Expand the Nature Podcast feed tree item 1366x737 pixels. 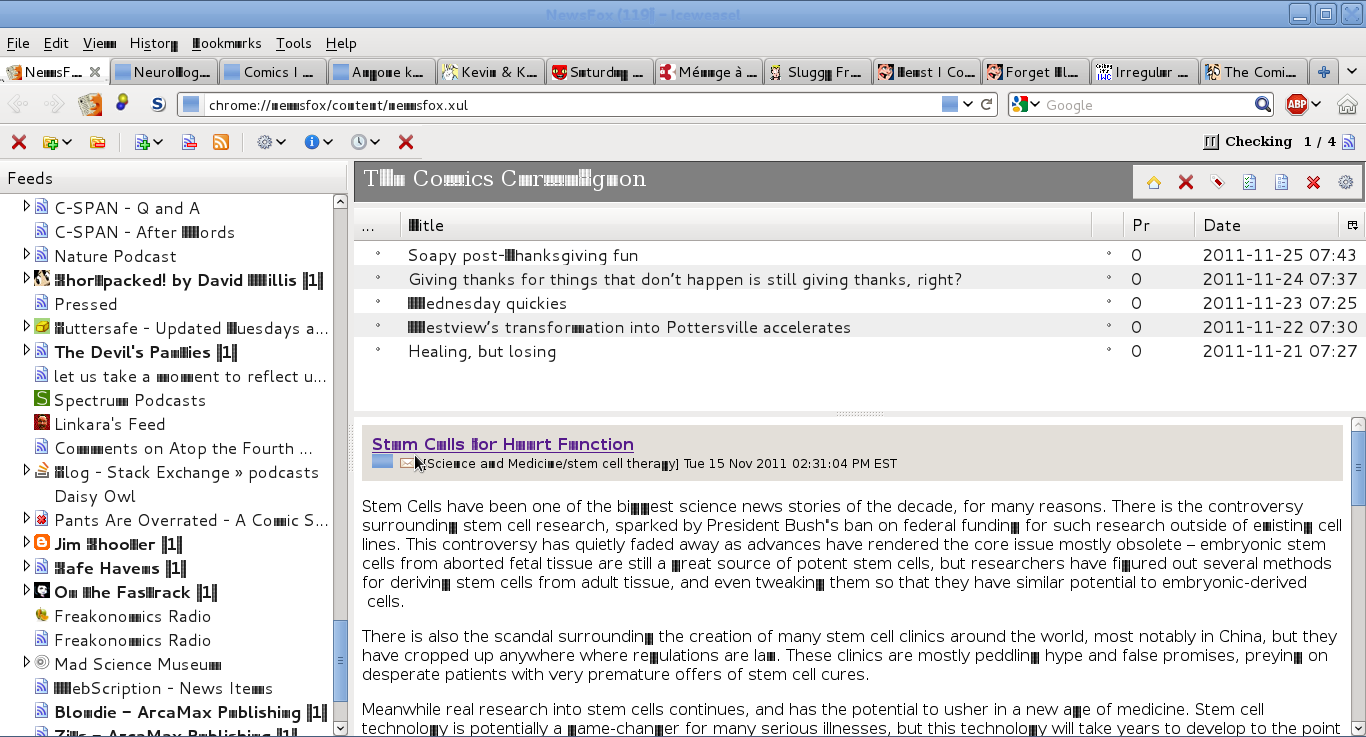click(27, 256)
